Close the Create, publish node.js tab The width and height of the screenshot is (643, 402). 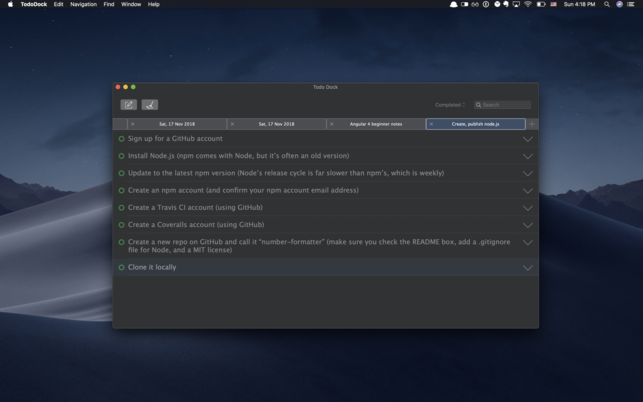431,124
